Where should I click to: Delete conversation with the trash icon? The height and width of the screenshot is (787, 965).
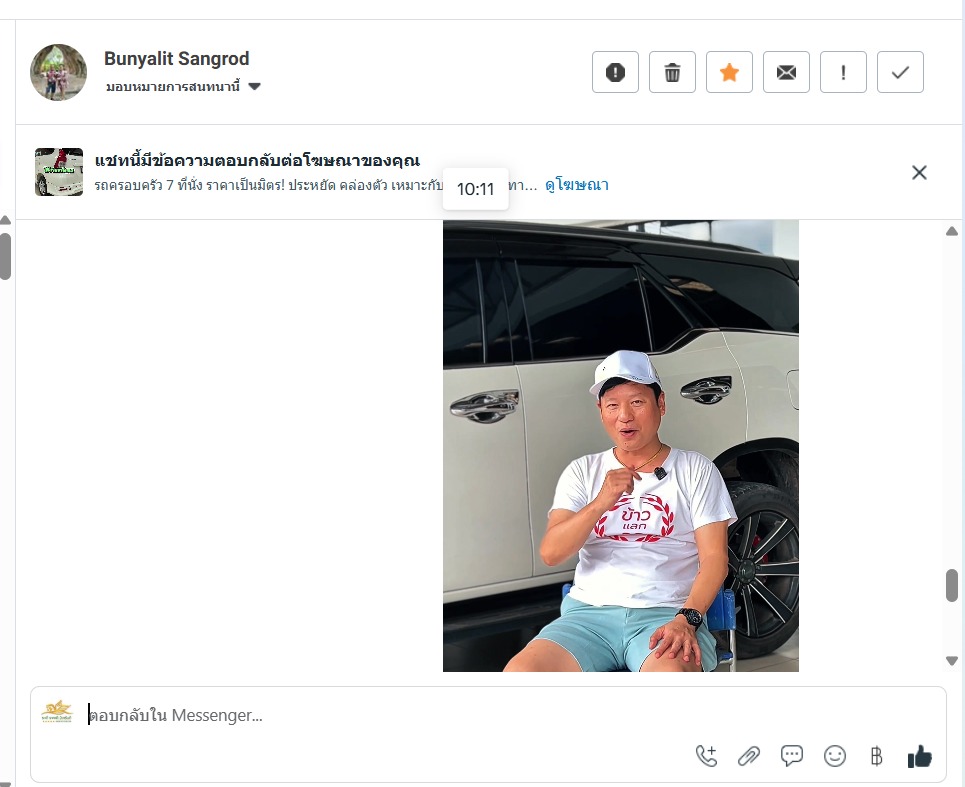(x=672, y=73)
